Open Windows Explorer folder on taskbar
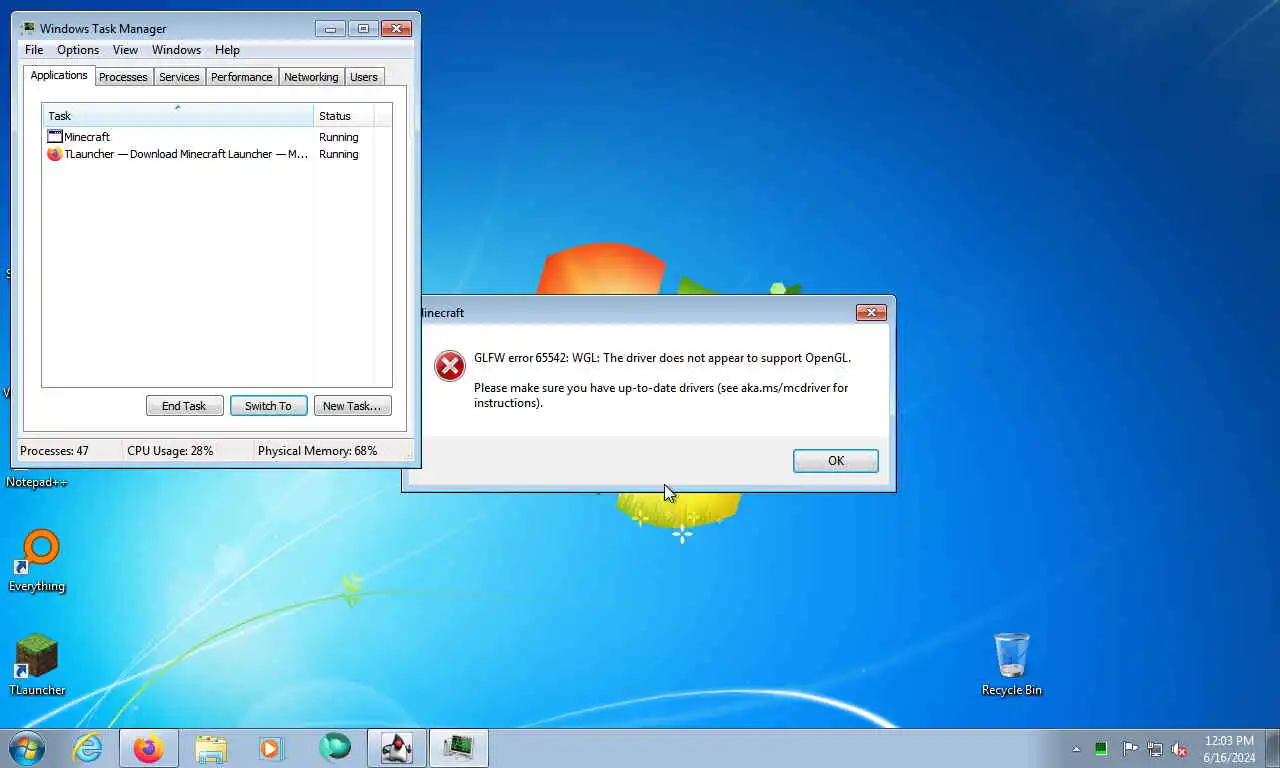 [211, 748]
